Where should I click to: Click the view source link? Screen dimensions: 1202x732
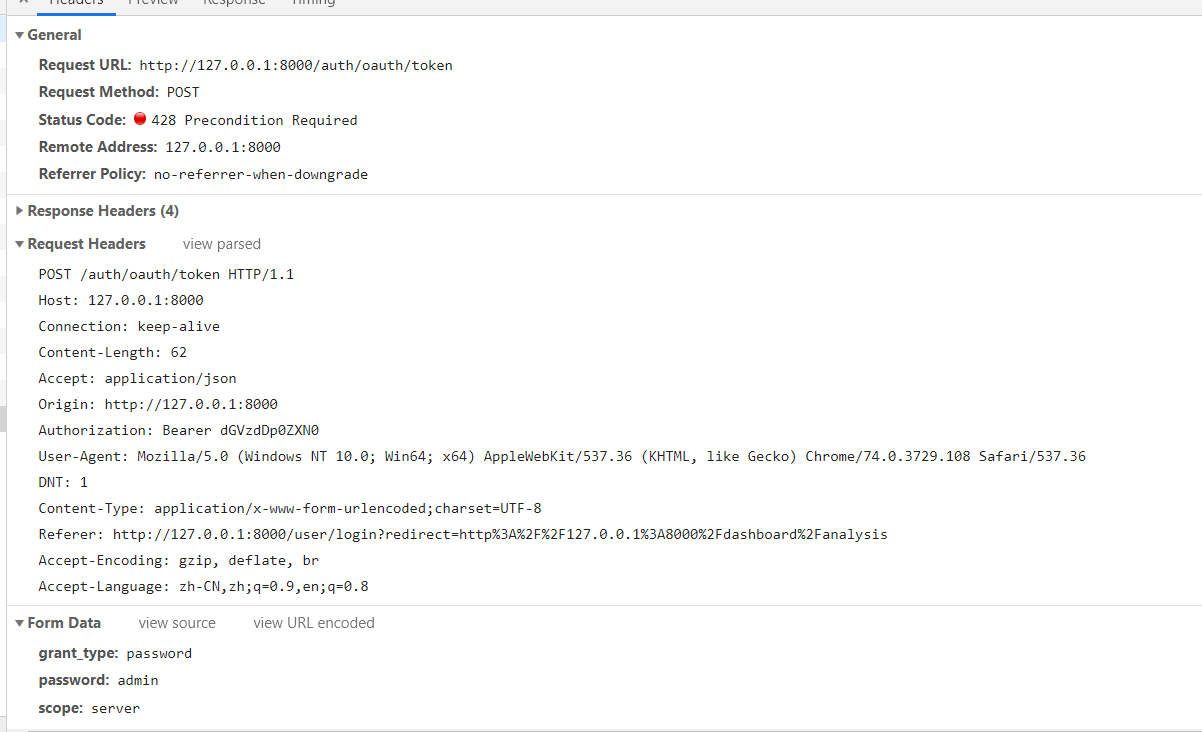coord(177,622)
